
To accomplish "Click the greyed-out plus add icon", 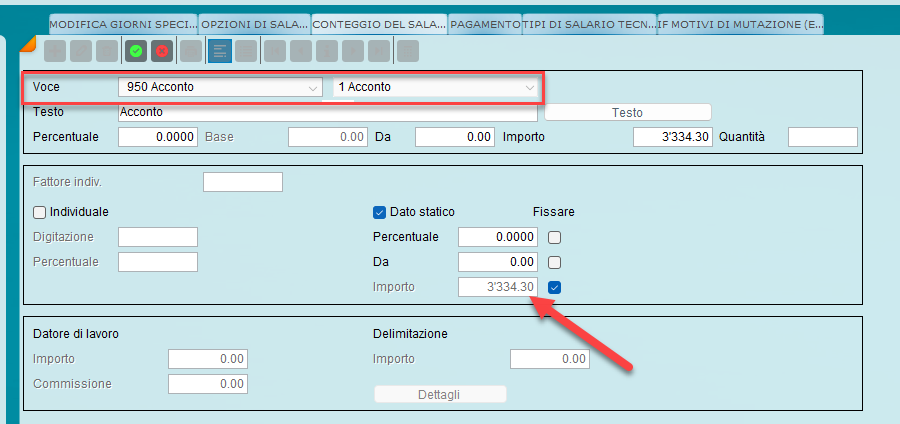I will point(56,50).
